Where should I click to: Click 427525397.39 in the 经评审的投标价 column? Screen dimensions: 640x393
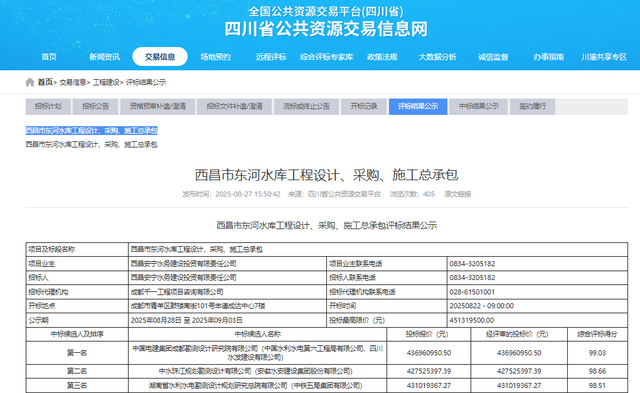click(519, 371)
